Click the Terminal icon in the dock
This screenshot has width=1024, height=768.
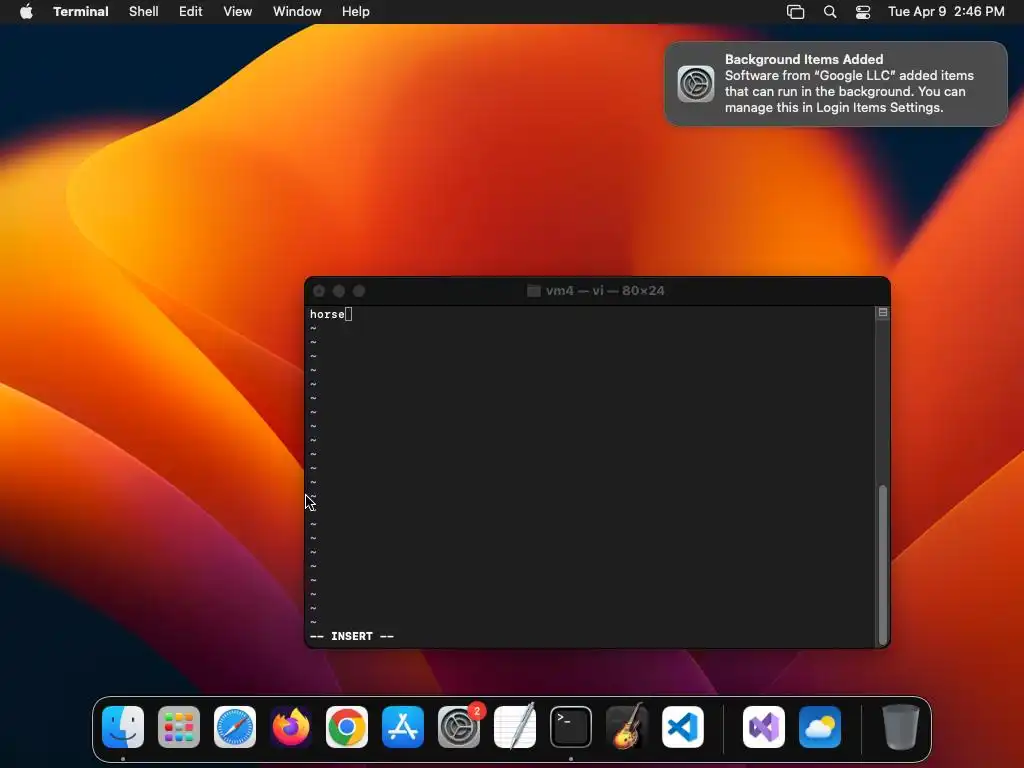[x=571, y=727]
